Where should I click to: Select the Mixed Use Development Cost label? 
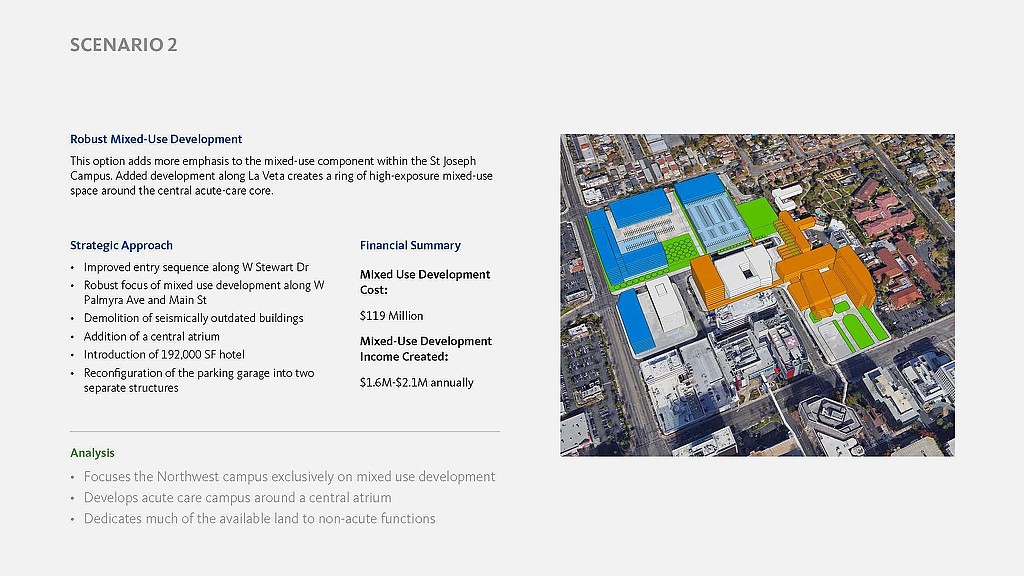(424, 281)
